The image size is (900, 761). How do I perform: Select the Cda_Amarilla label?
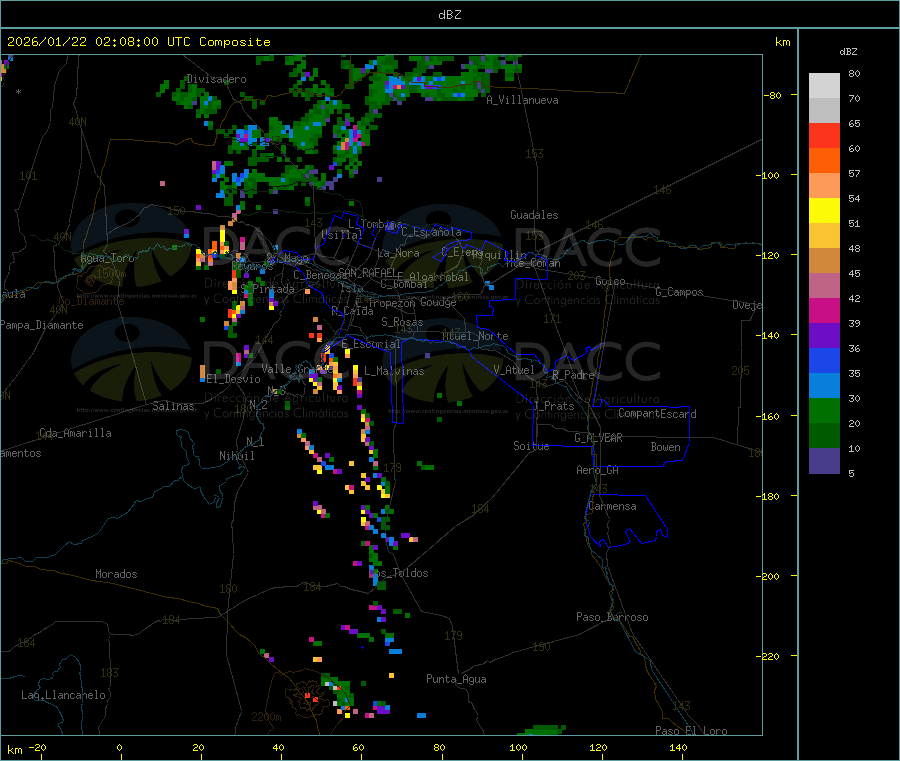click(x=75, y=433)
